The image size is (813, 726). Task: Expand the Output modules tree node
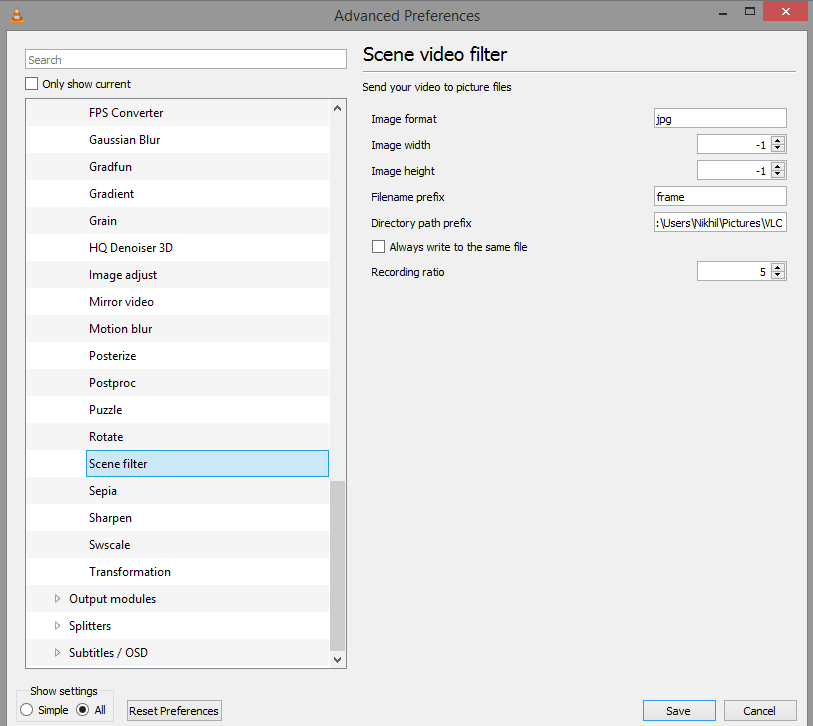pos(57,599)
